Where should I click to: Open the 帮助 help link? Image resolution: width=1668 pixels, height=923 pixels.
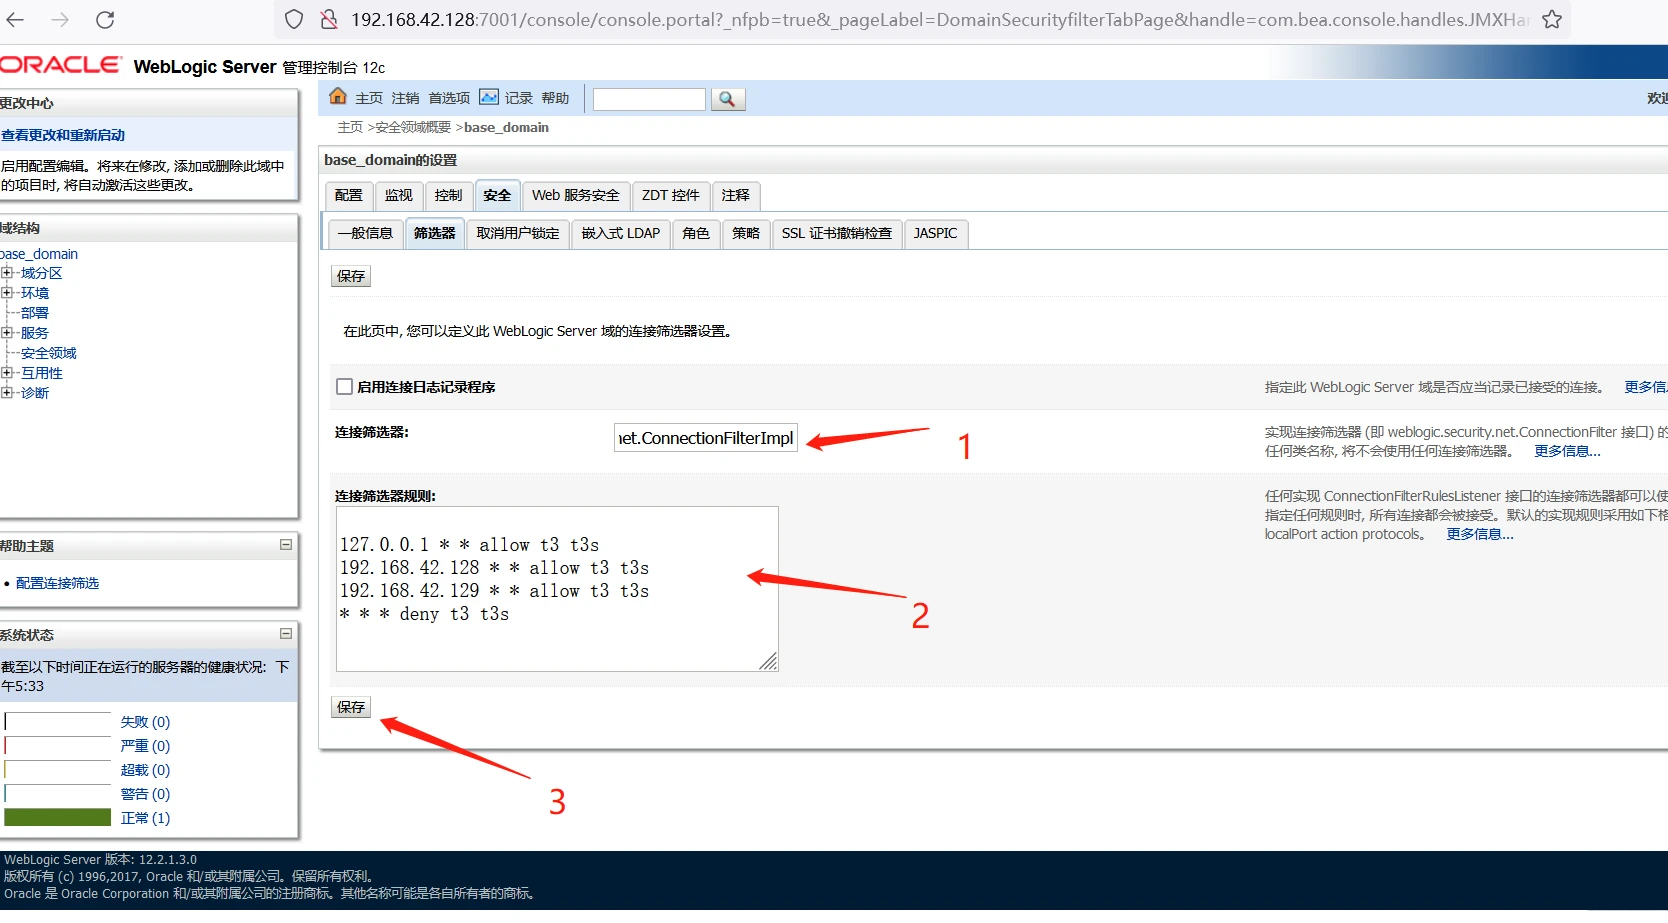pyautogui.click(x=555, y=98)
